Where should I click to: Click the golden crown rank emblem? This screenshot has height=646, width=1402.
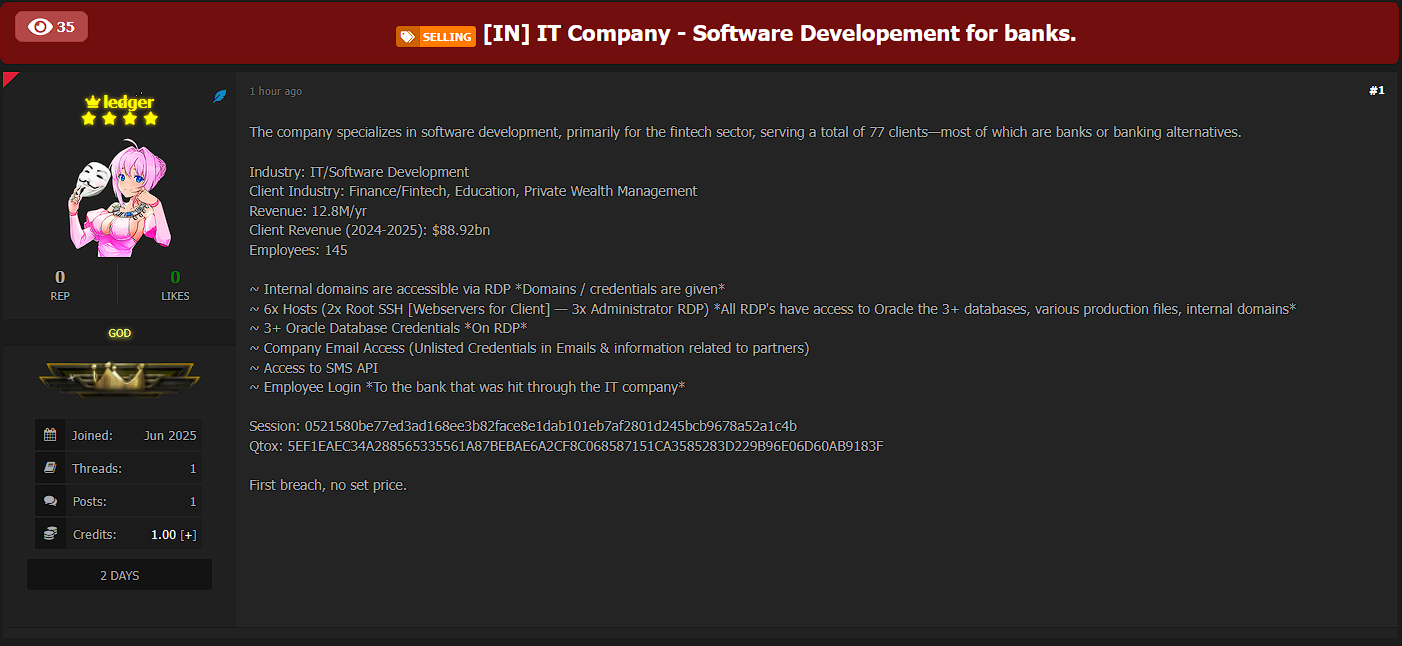[119, 379]
